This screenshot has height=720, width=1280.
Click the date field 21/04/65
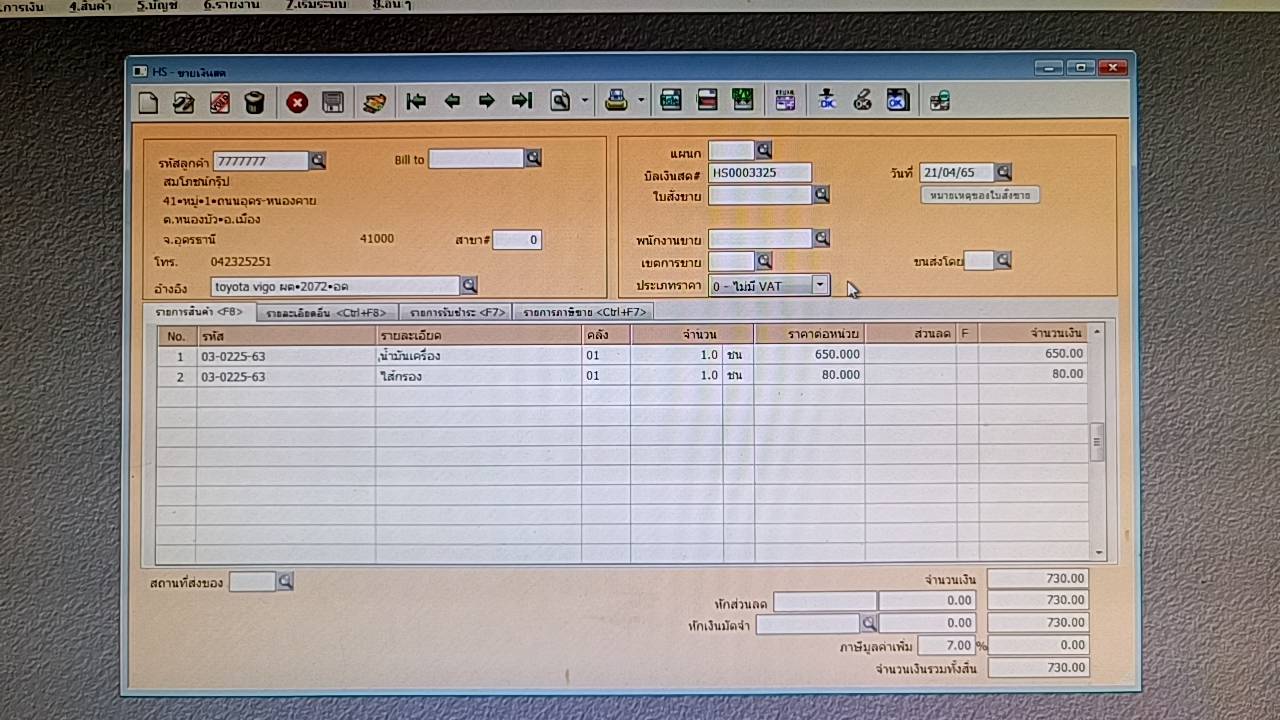click(957, 172)
